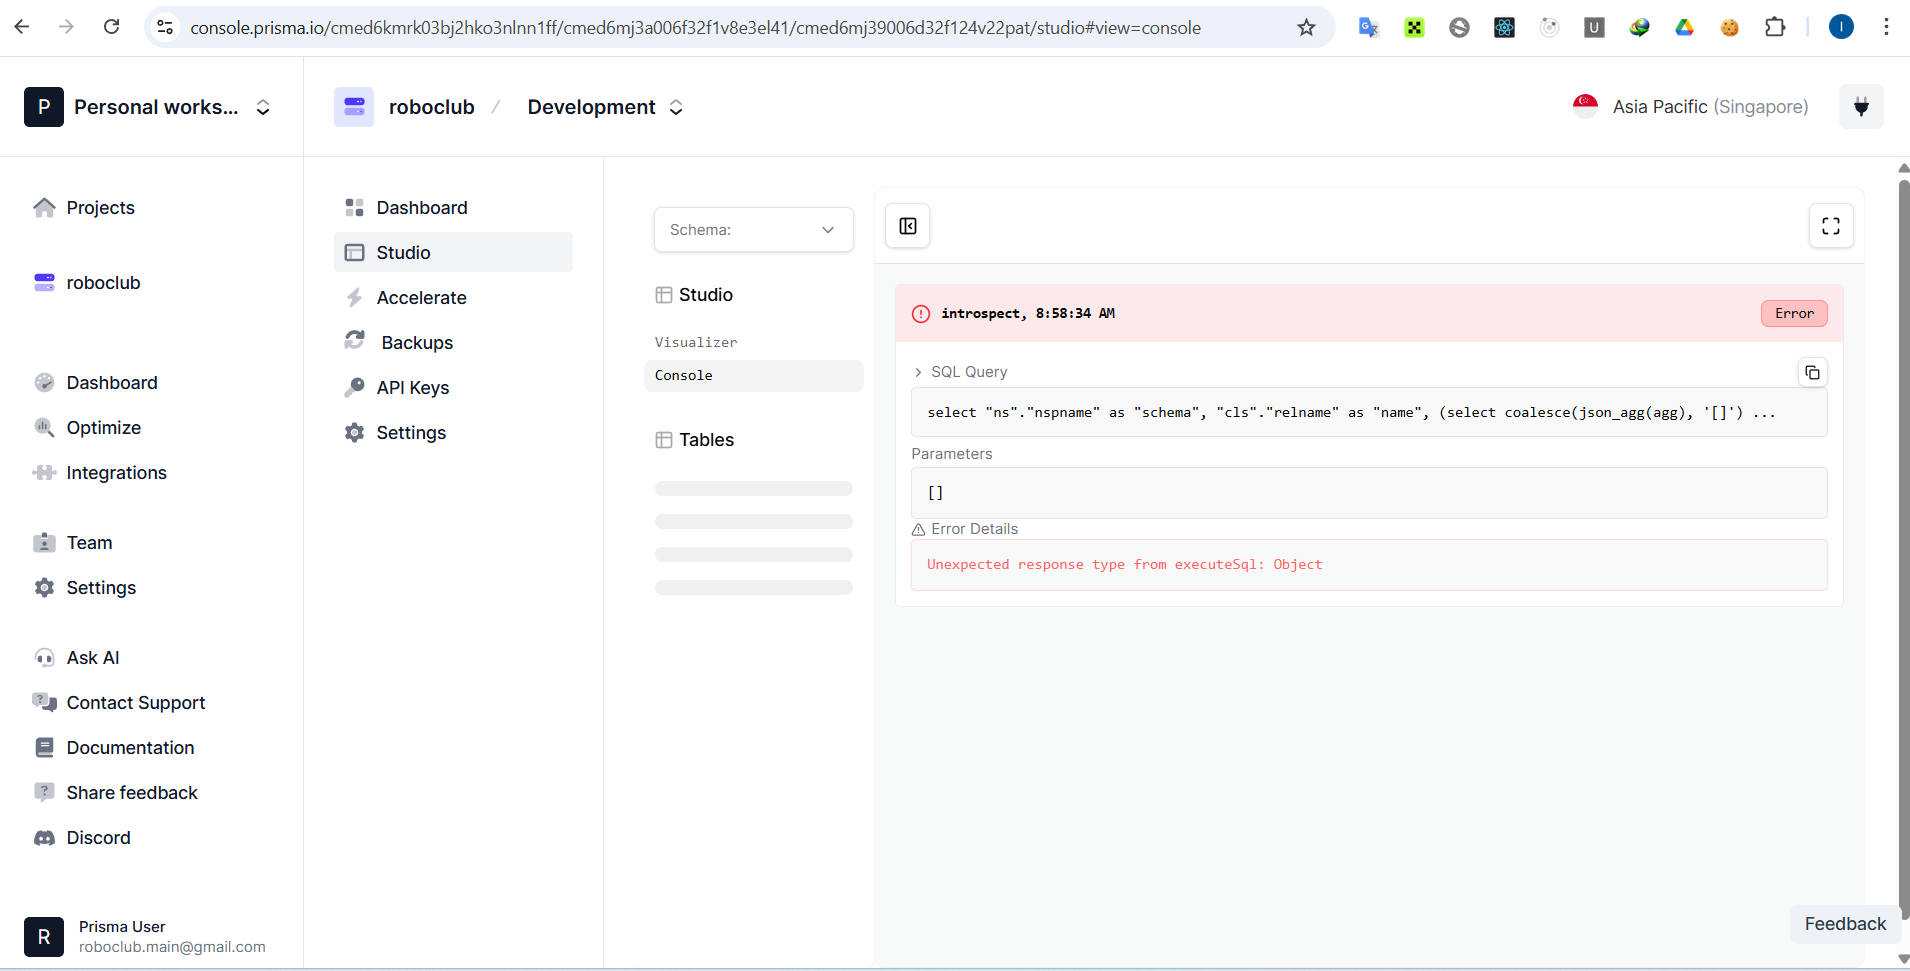Viewport: 1910px width, 971px height.
Task: Click the red Error status badge
Action: [x=1794, y=314]
